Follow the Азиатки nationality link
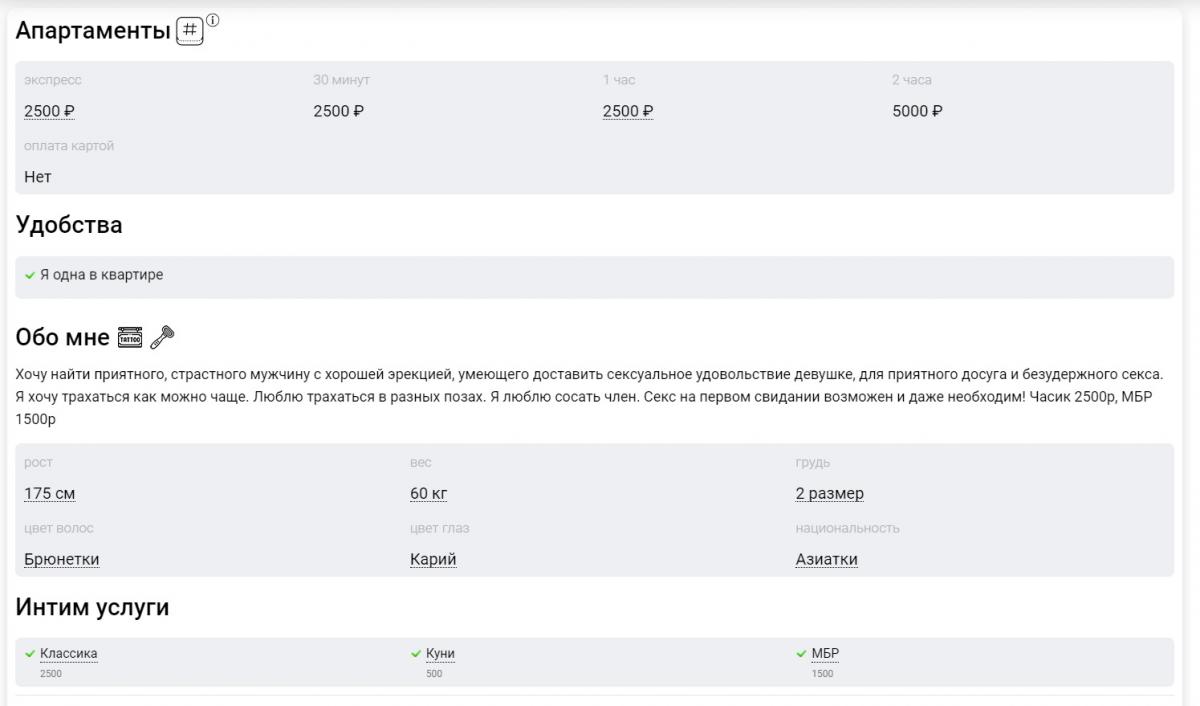Image resolution: width=1200 pixels, height=706 pixels. click(826, 560)
